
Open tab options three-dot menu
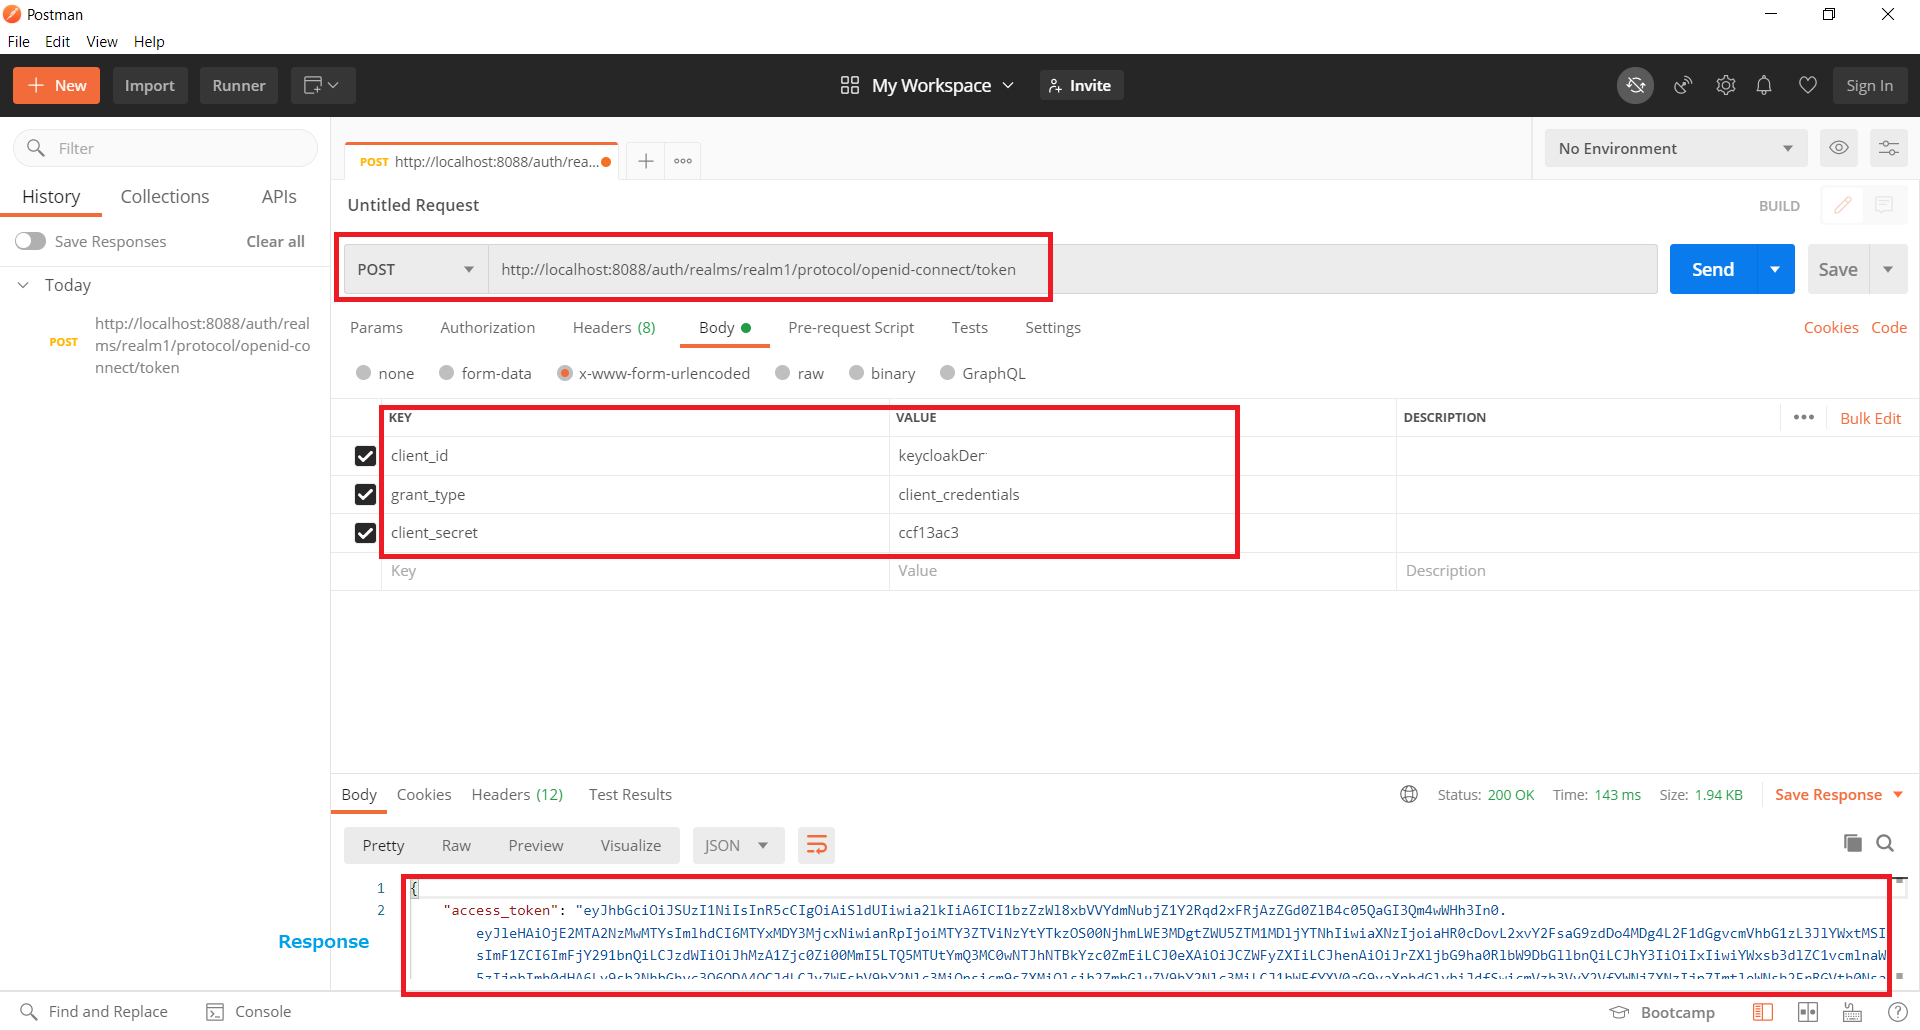tap(683, 161)
